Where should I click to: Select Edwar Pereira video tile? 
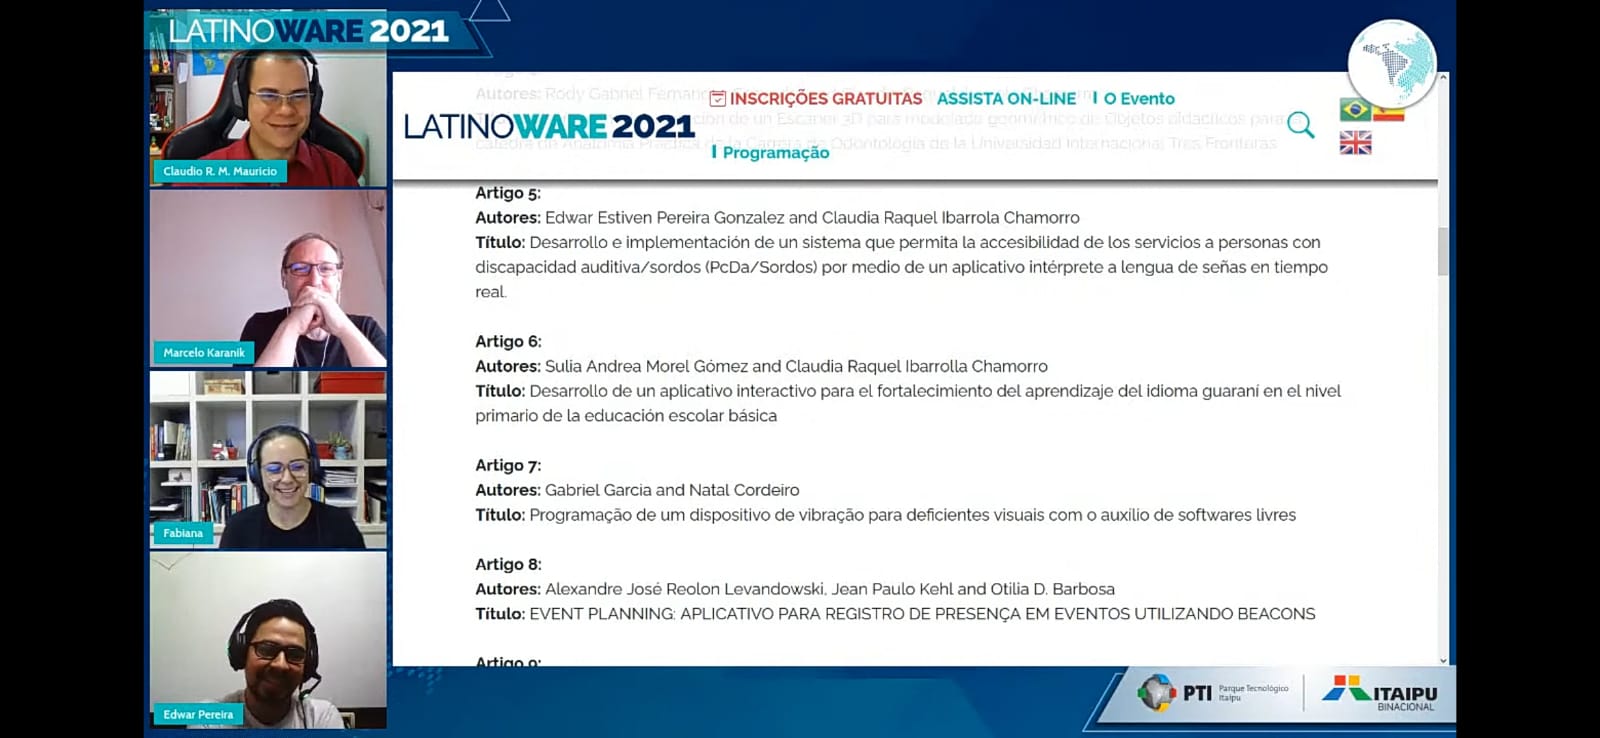(268, 640)
